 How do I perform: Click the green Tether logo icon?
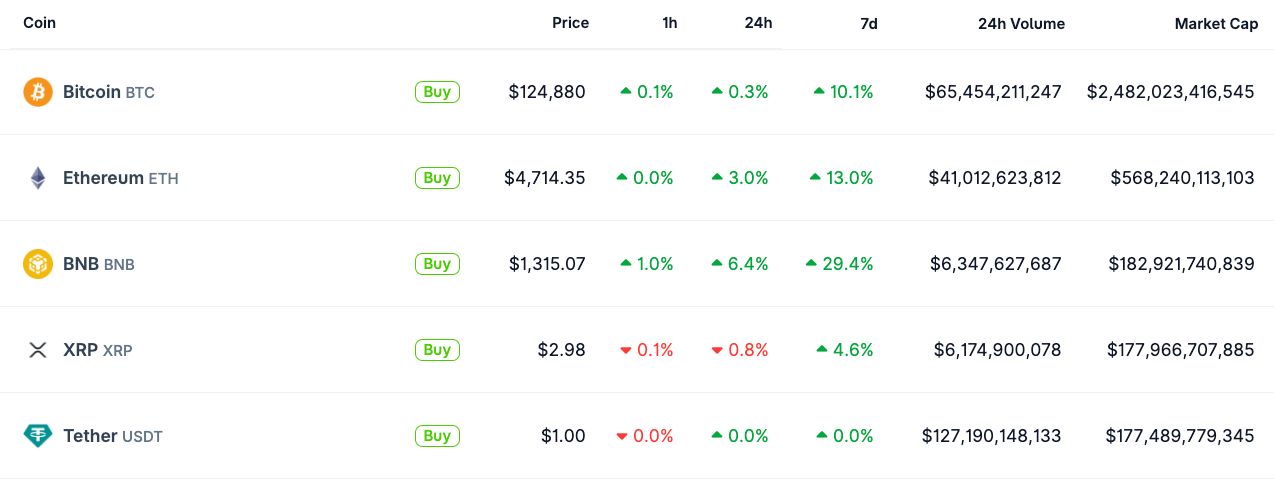38,436
